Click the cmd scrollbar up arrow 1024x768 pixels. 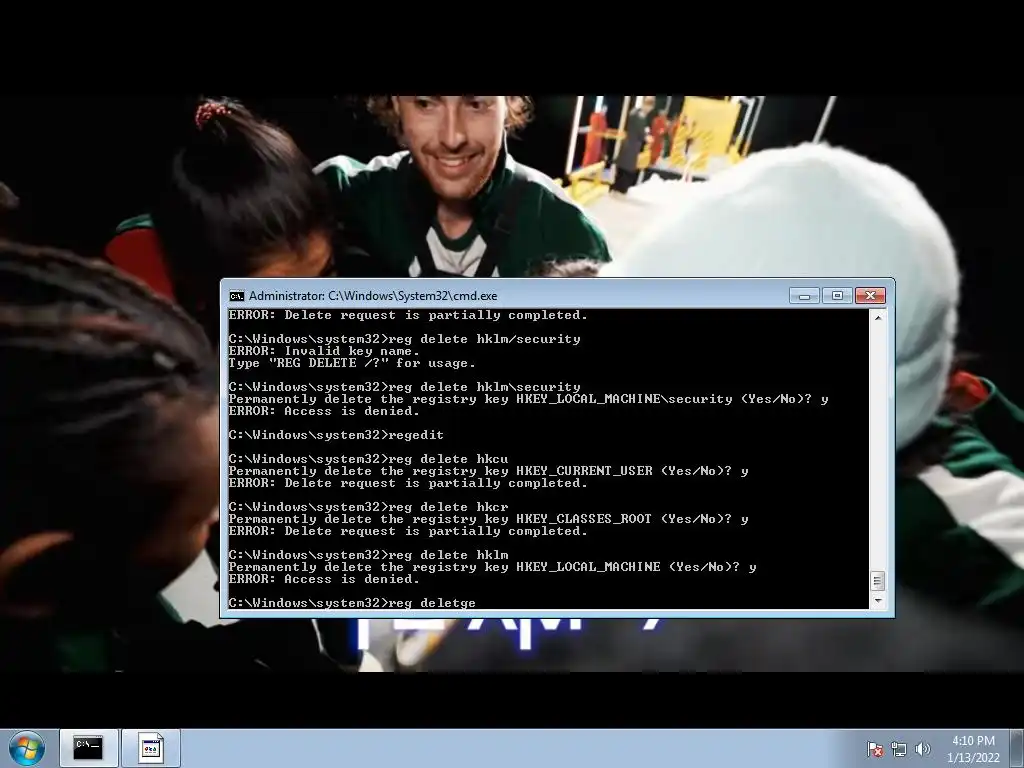coord(878,317)
